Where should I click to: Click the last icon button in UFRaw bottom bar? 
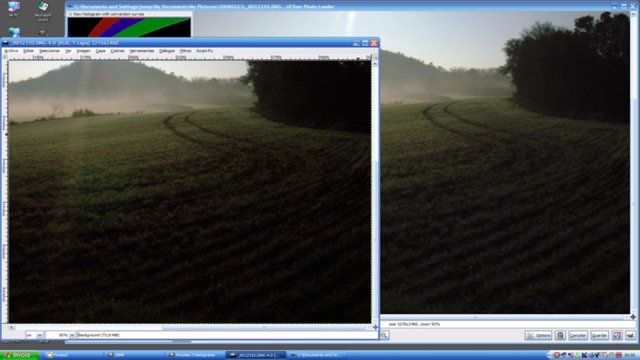click(x=631, y=336)
